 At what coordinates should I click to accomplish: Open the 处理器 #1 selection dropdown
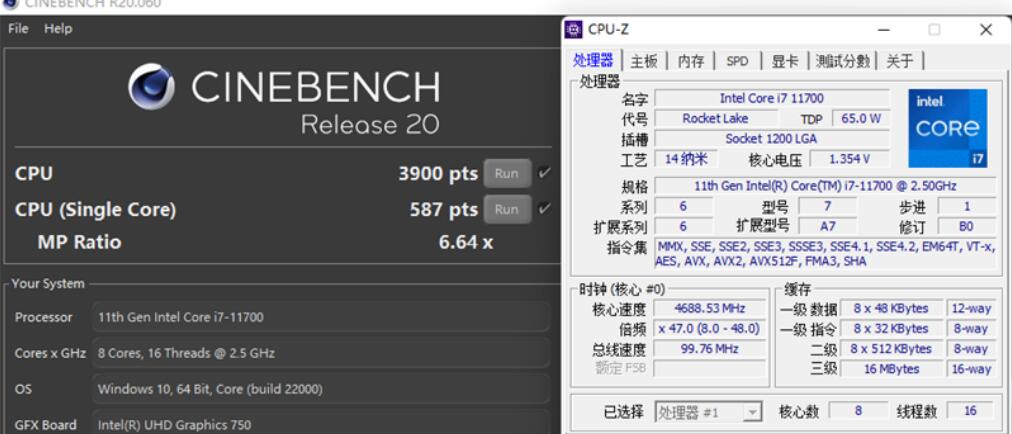[x=709, y=411]
